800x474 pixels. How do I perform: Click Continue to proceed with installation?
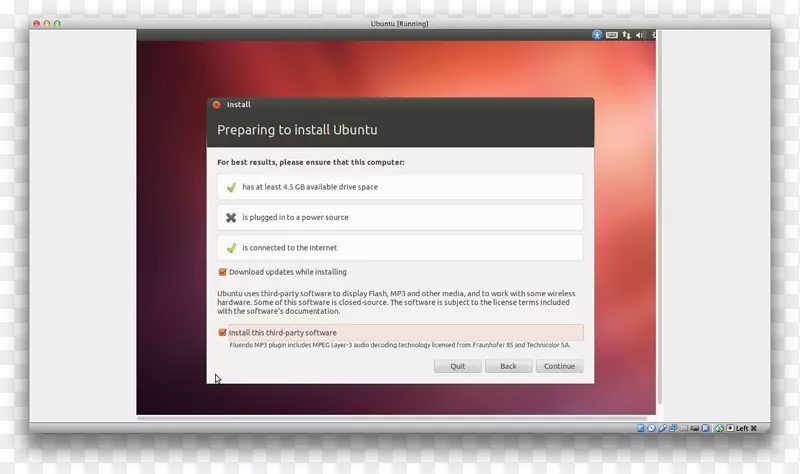coord(559,366)
